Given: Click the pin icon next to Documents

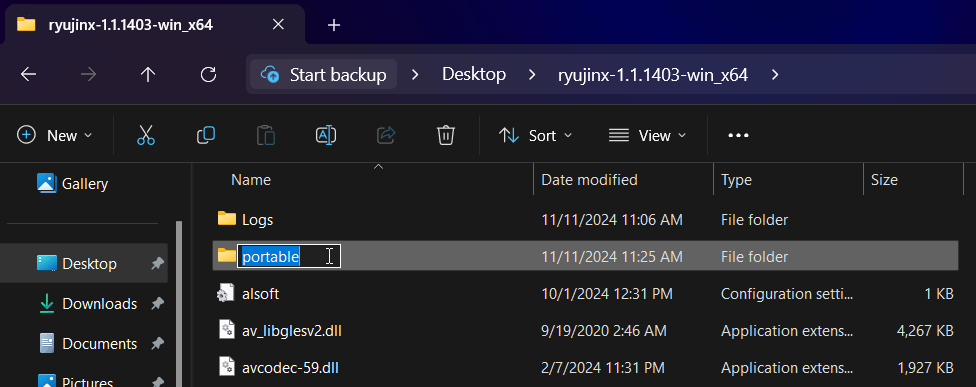Looking at the screenshot, I should tap(157, 343).
